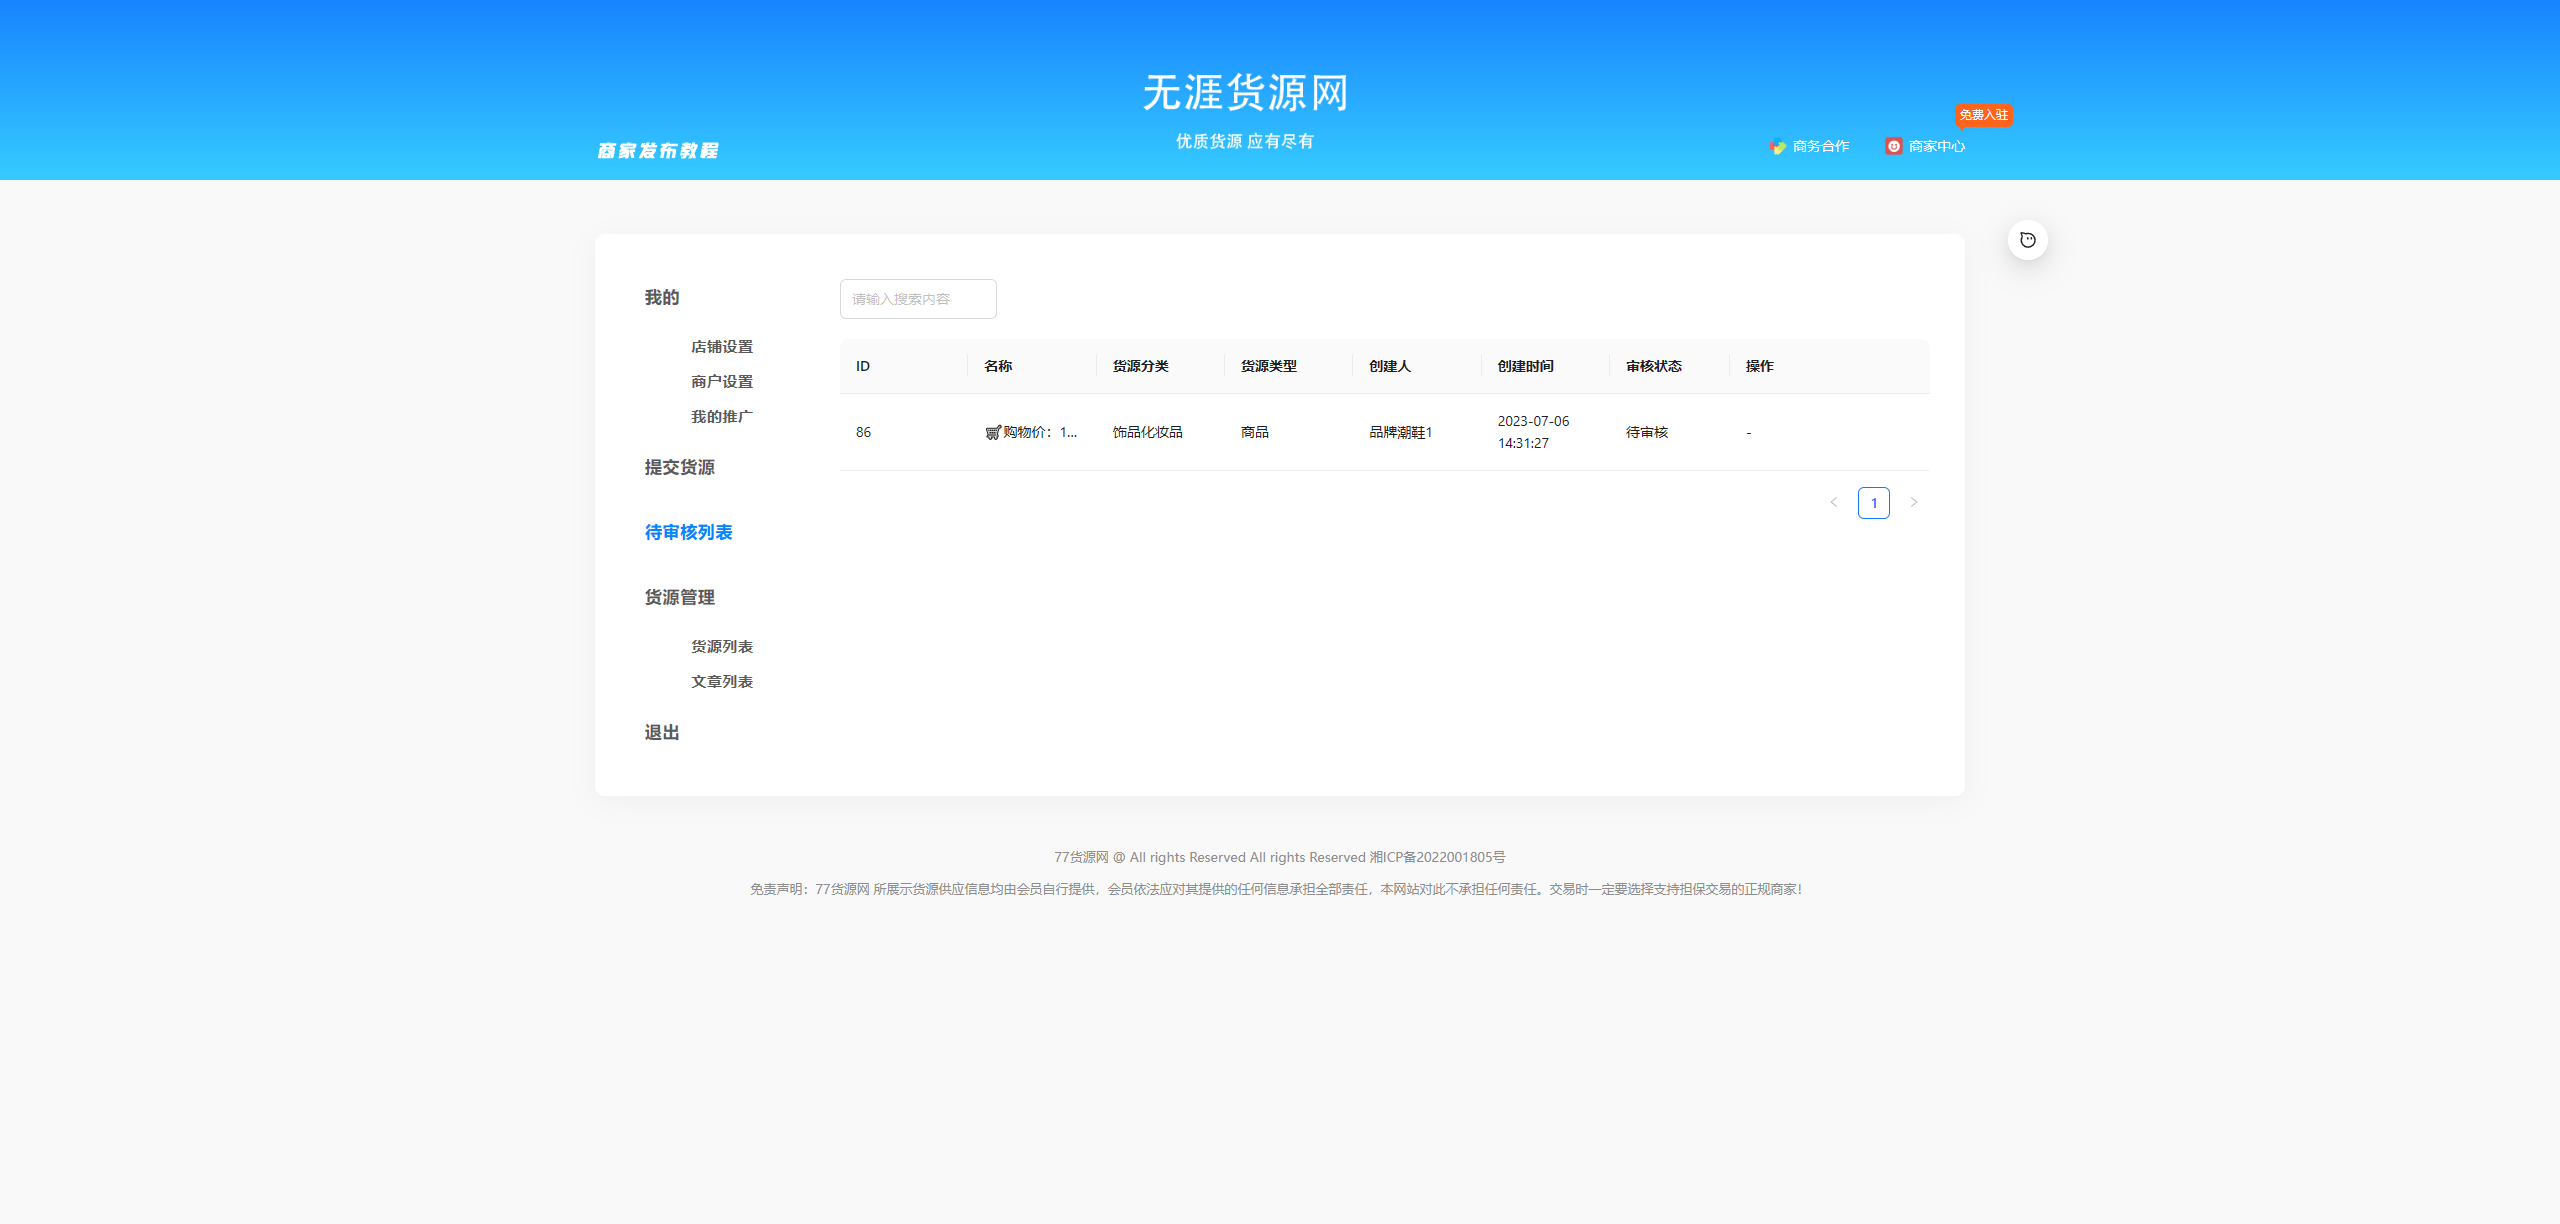
Task: Select the 待审核列表 menu item
Action: point(687,532)
